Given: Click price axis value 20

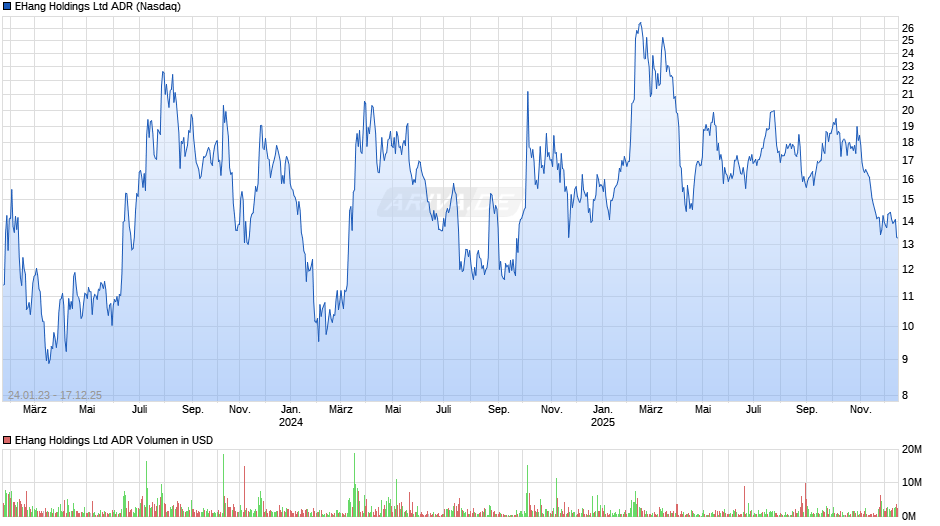Looking at the screenshot, I should click(908, 110).
